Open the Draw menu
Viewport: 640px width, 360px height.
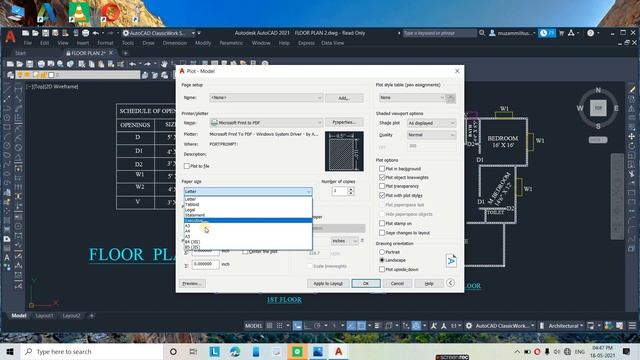pyautogui.click(x=149, y=43)
